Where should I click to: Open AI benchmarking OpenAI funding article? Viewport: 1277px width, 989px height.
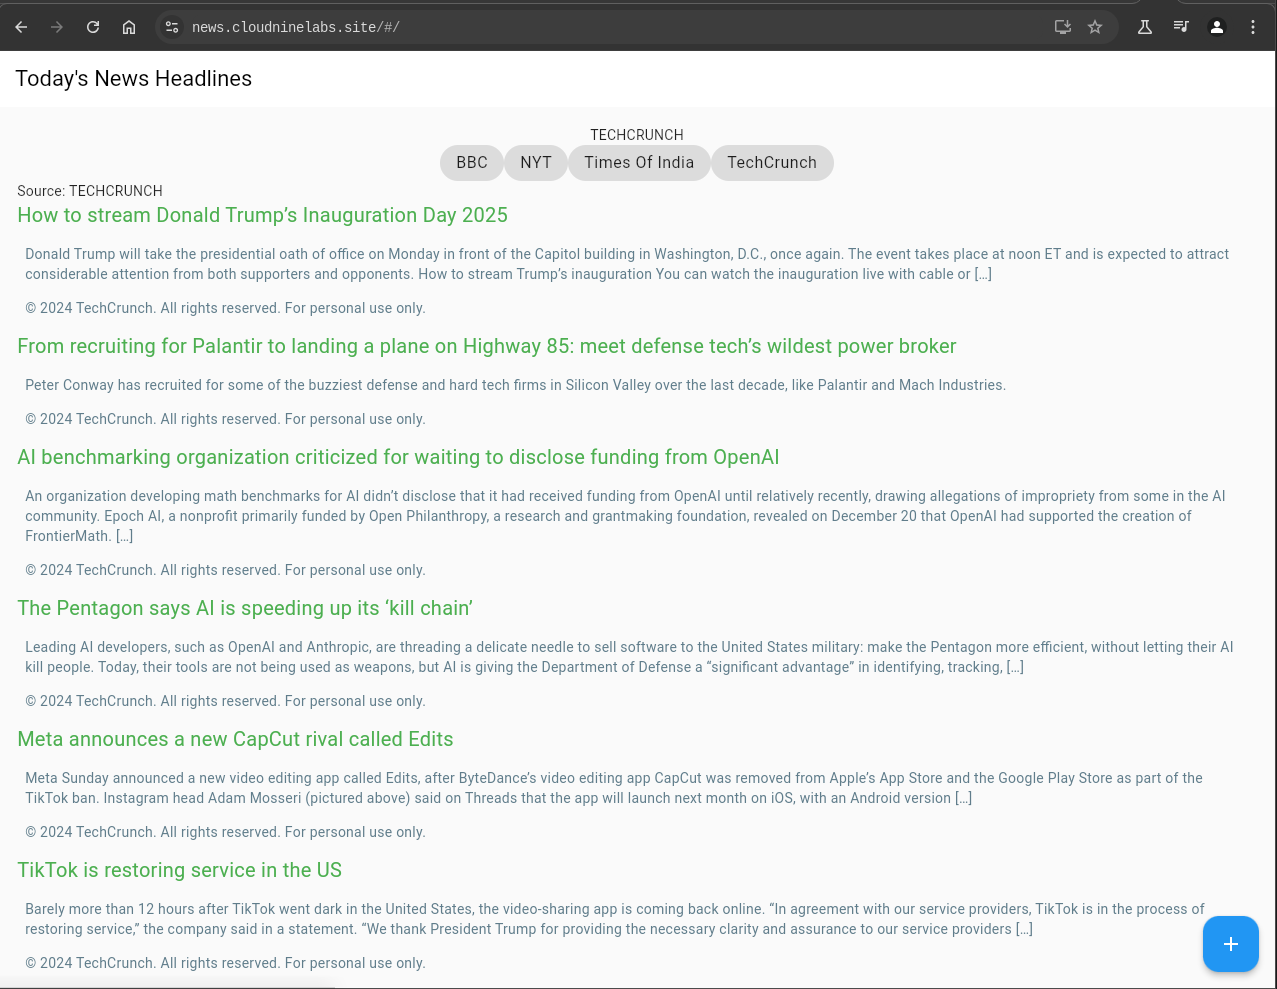pyautogui.click(x=398, y=457)
